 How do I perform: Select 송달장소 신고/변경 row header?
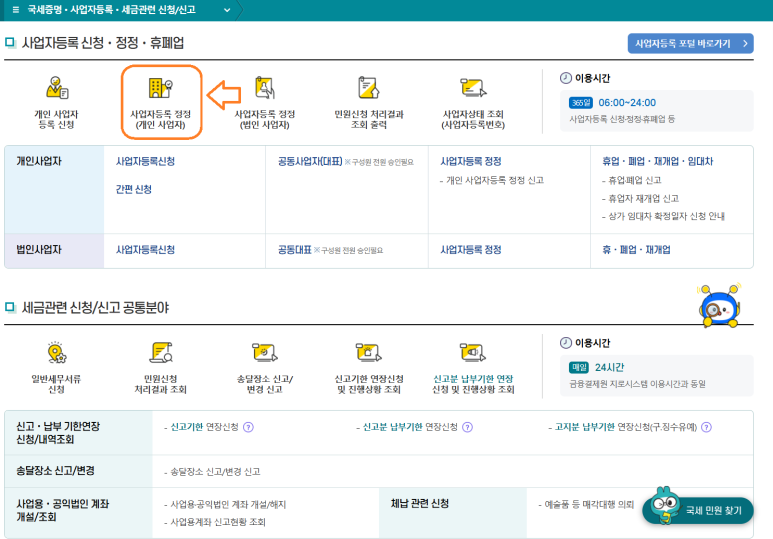click(79, 471)
